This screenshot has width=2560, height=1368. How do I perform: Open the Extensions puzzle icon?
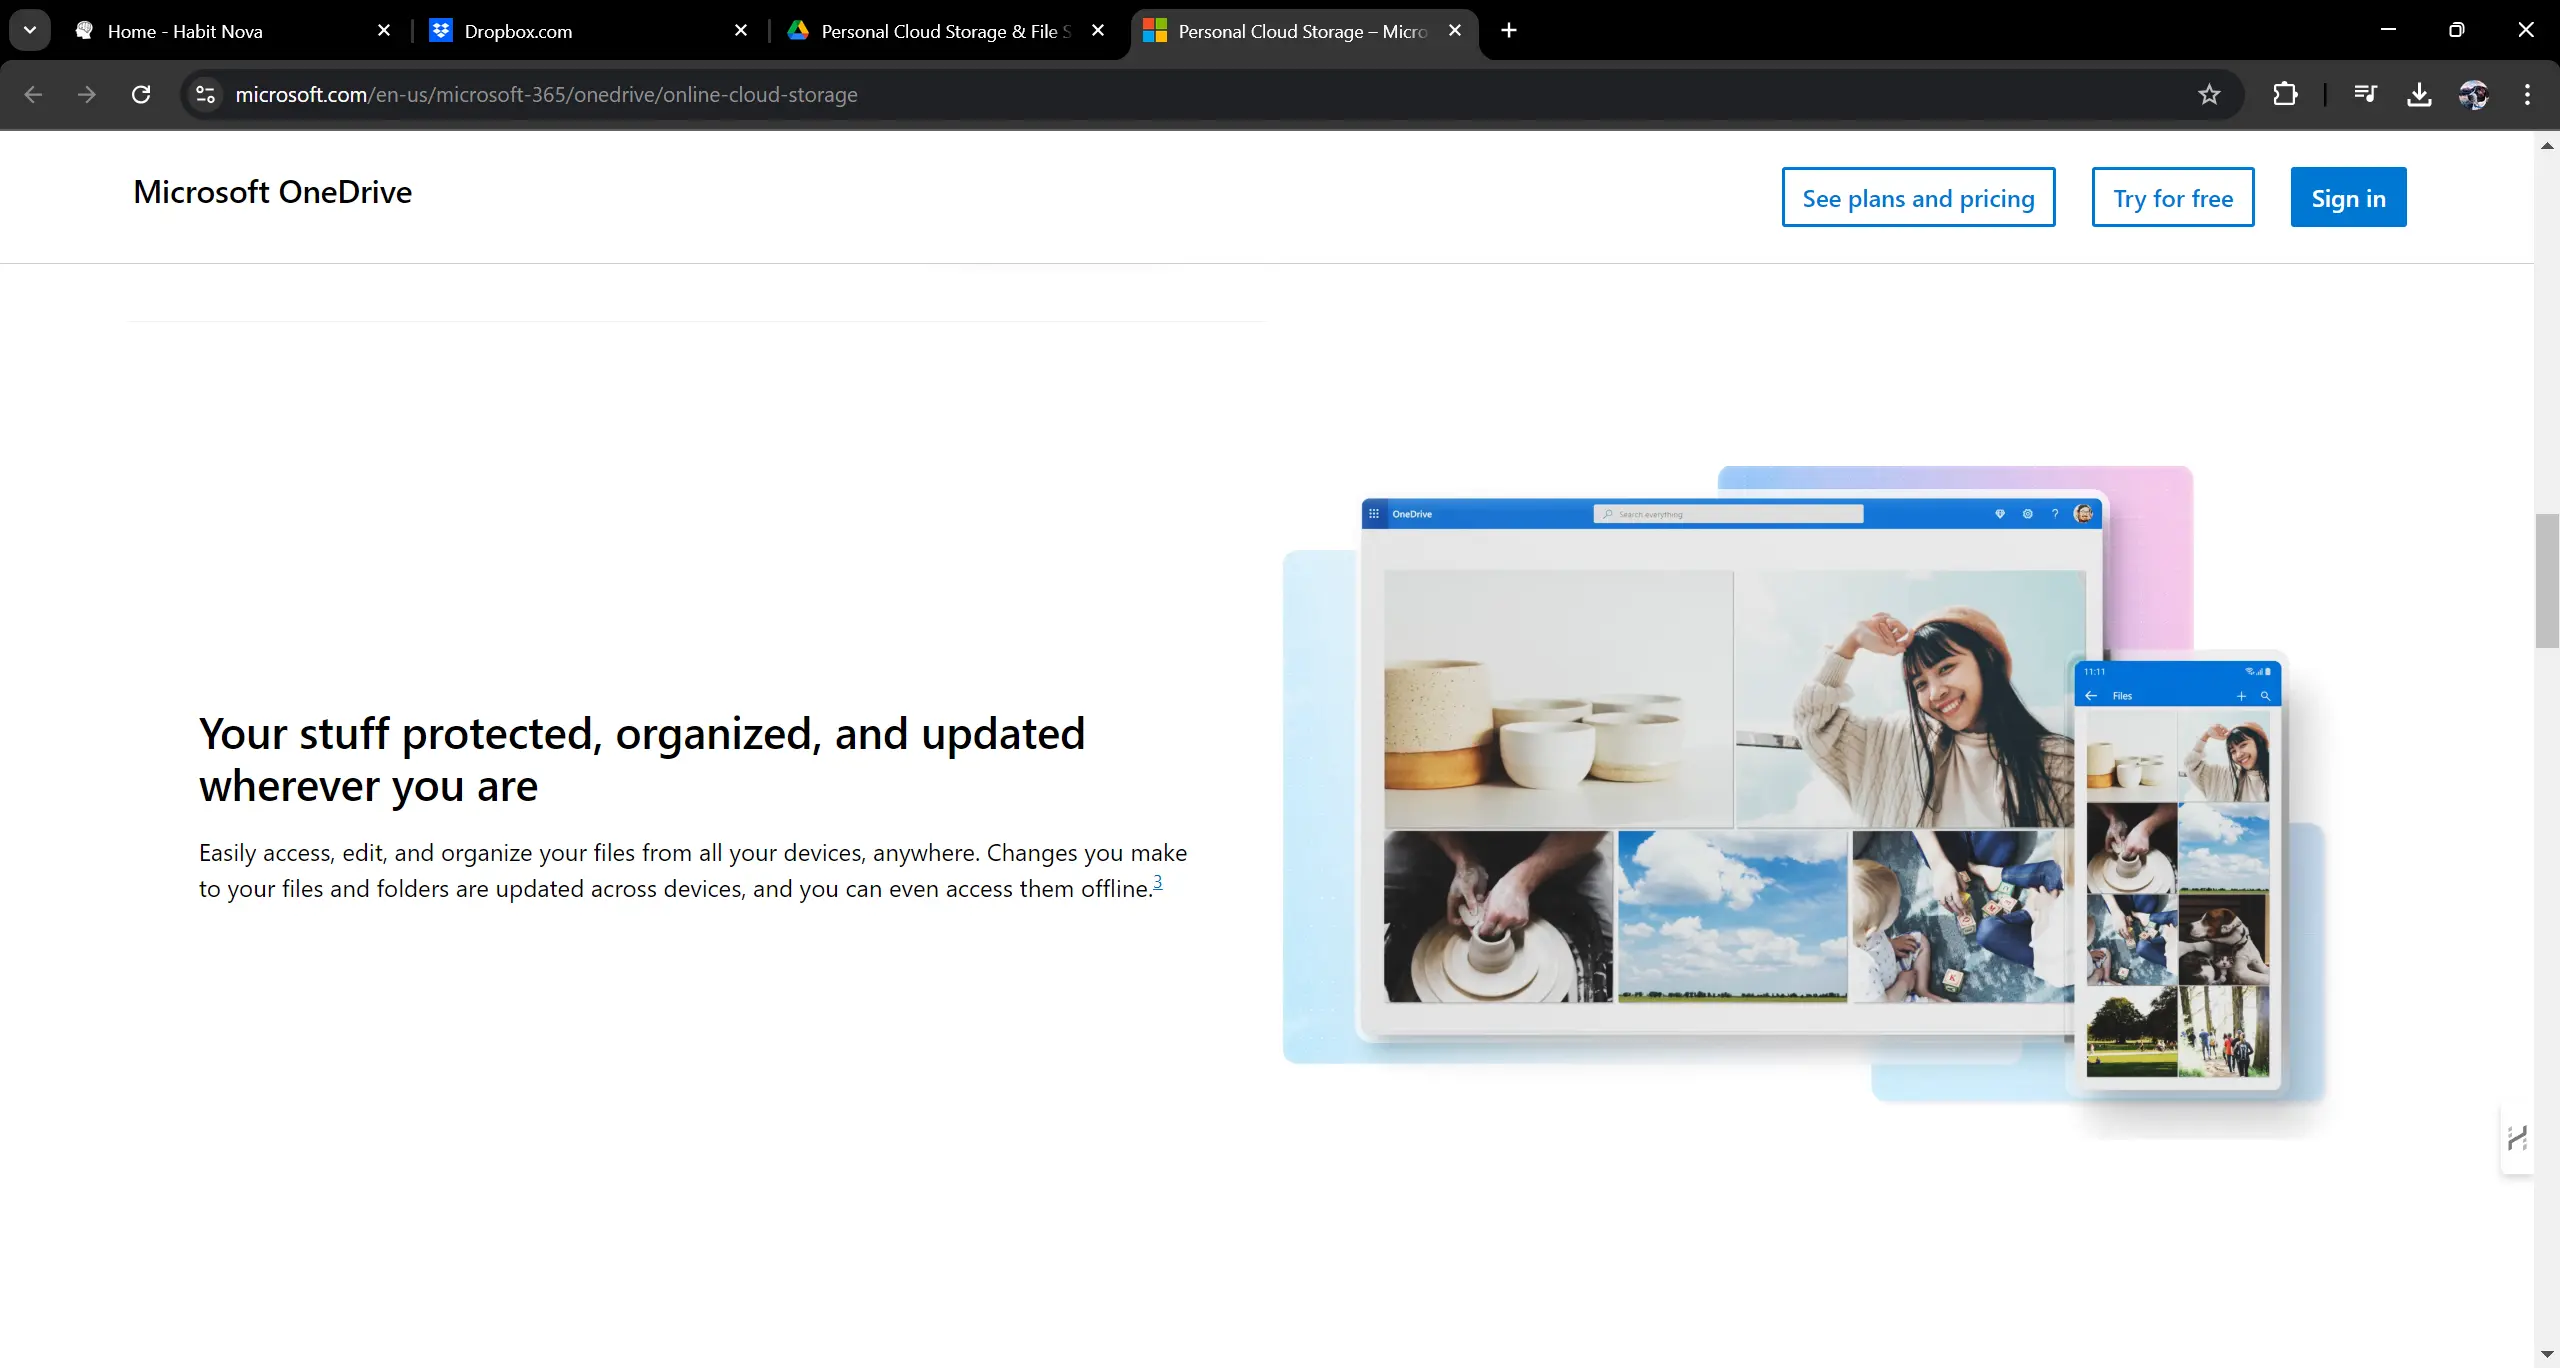pos(2285,94)
